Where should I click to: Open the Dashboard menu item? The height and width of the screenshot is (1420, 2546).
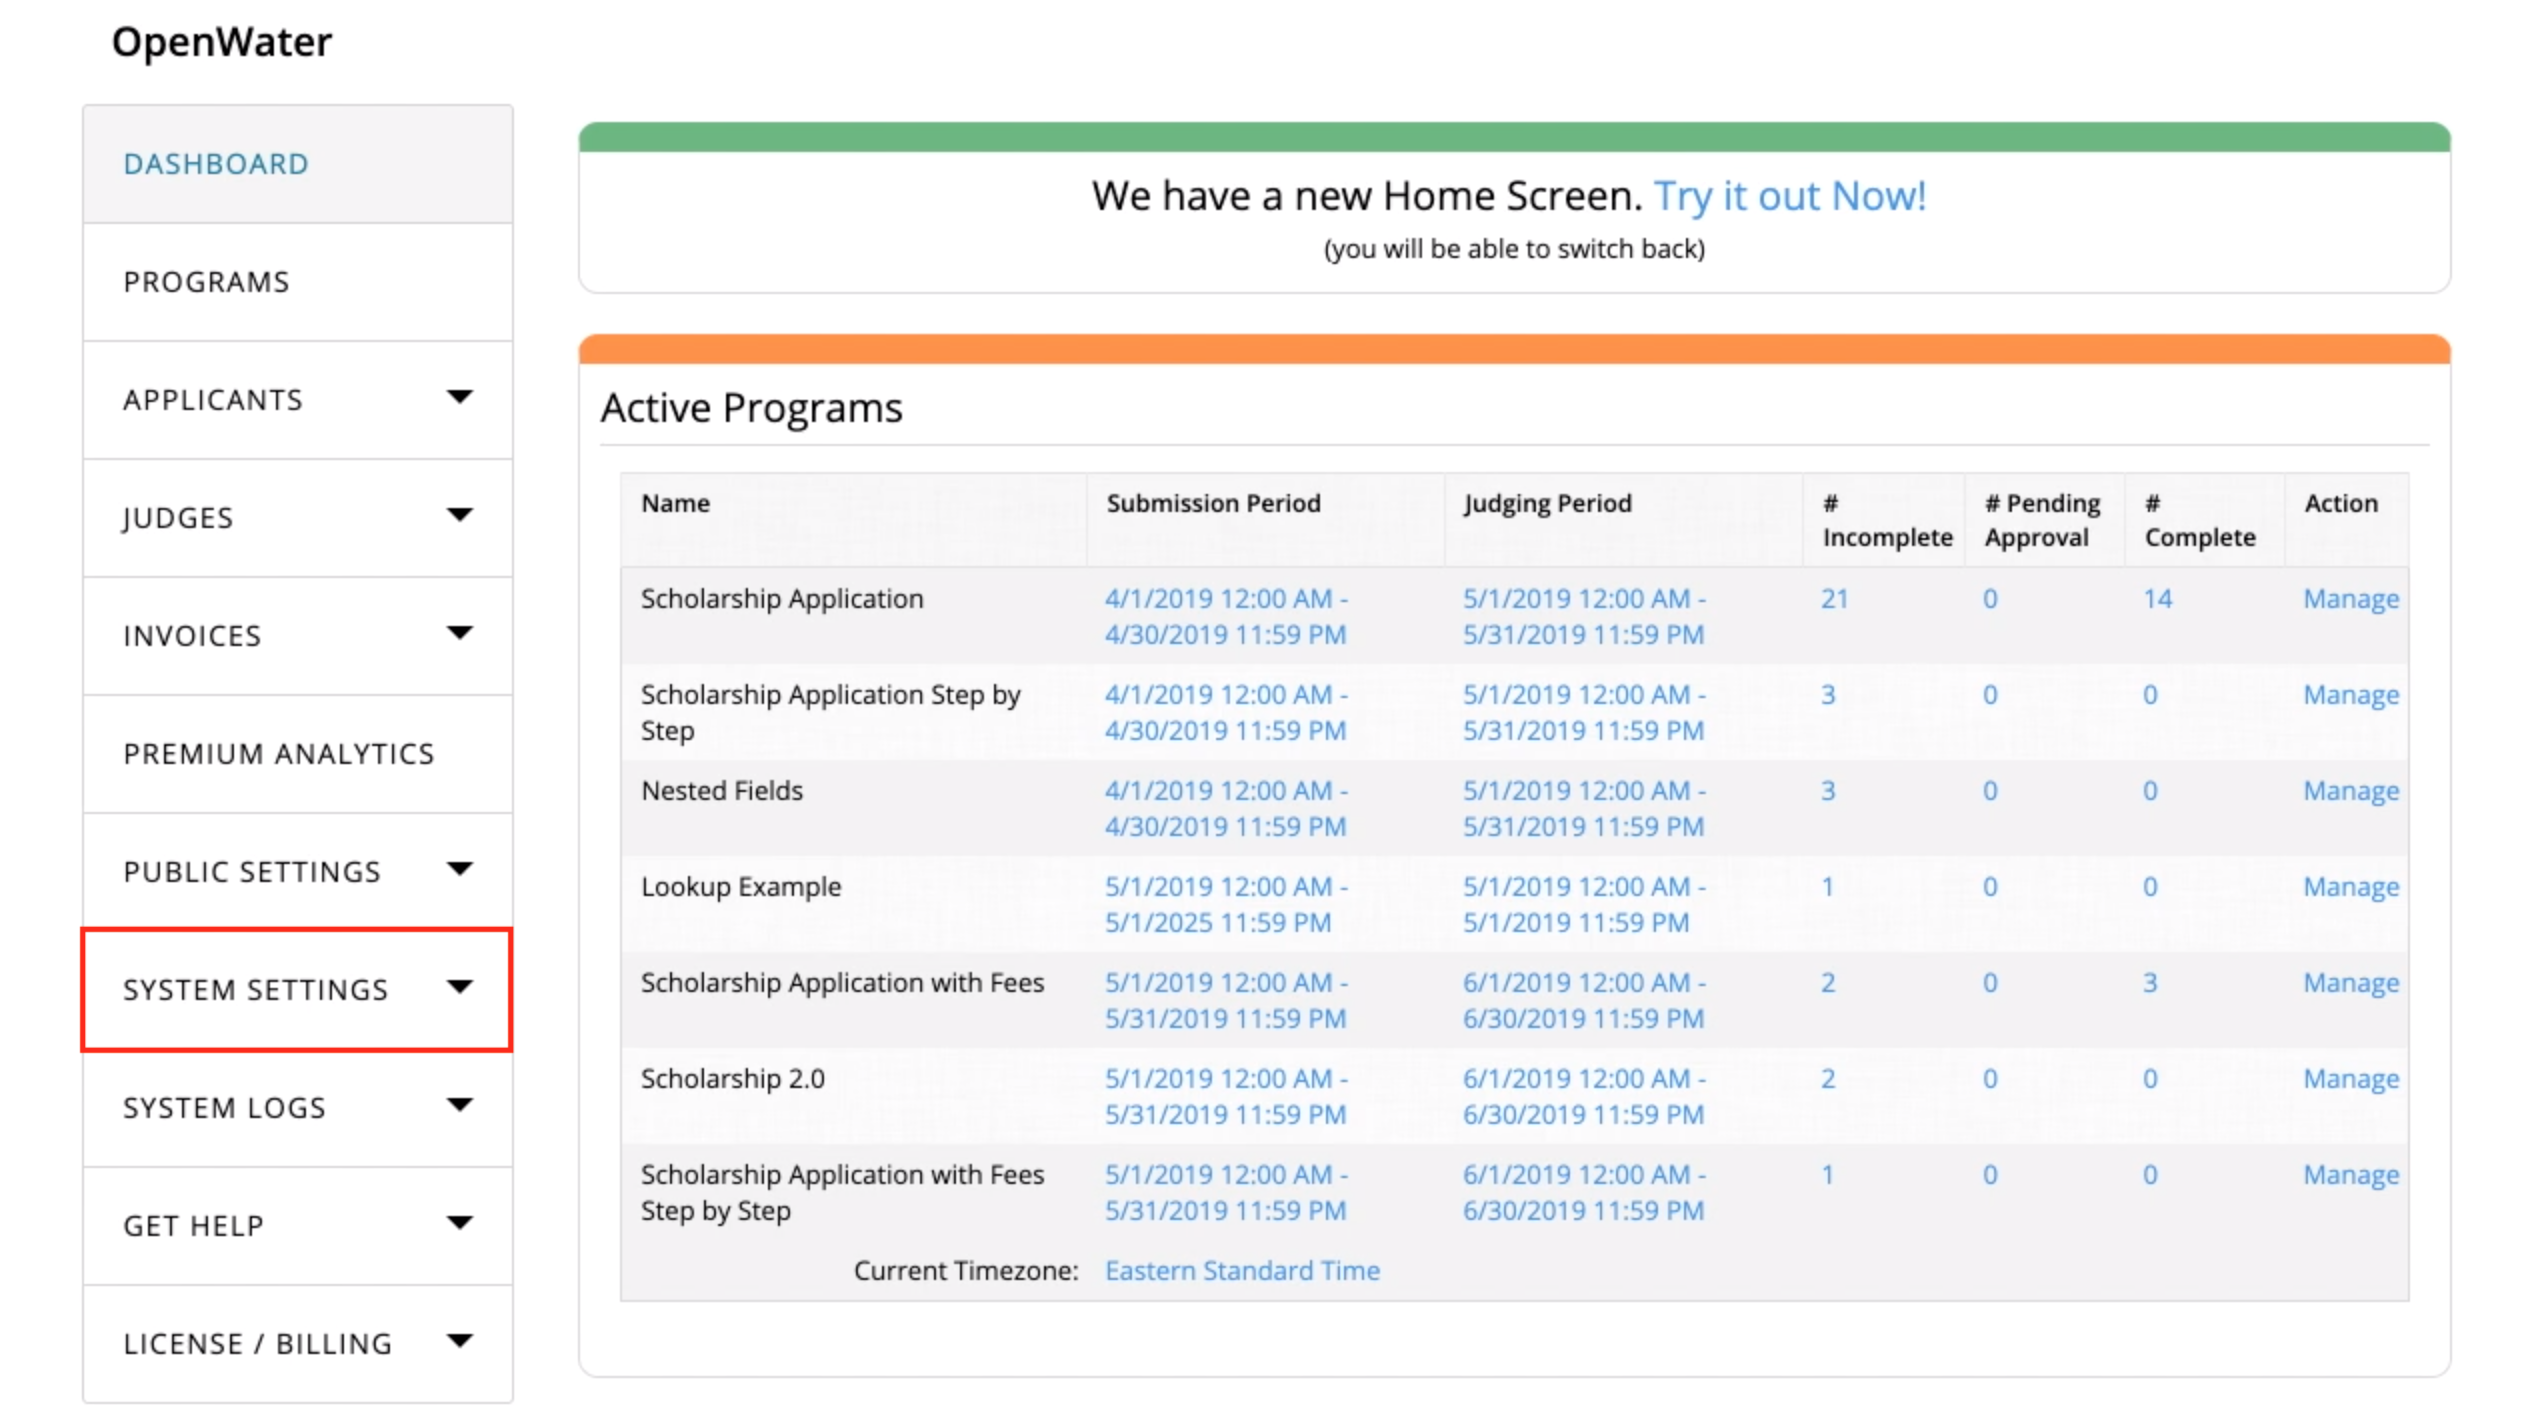298,164
